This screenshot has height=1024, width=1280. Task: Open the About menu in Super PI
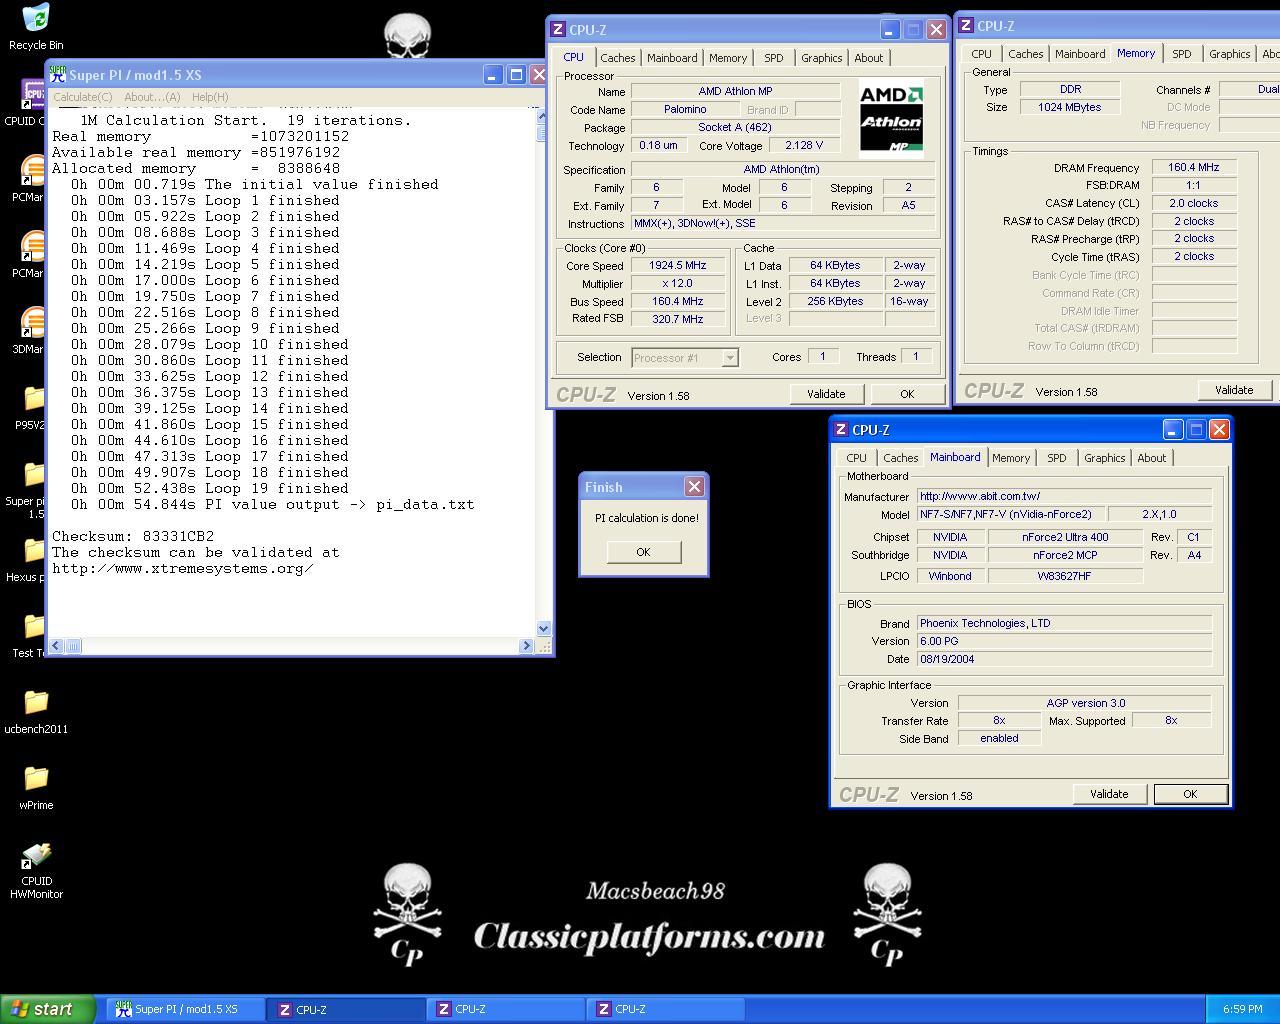coord(152,97)
